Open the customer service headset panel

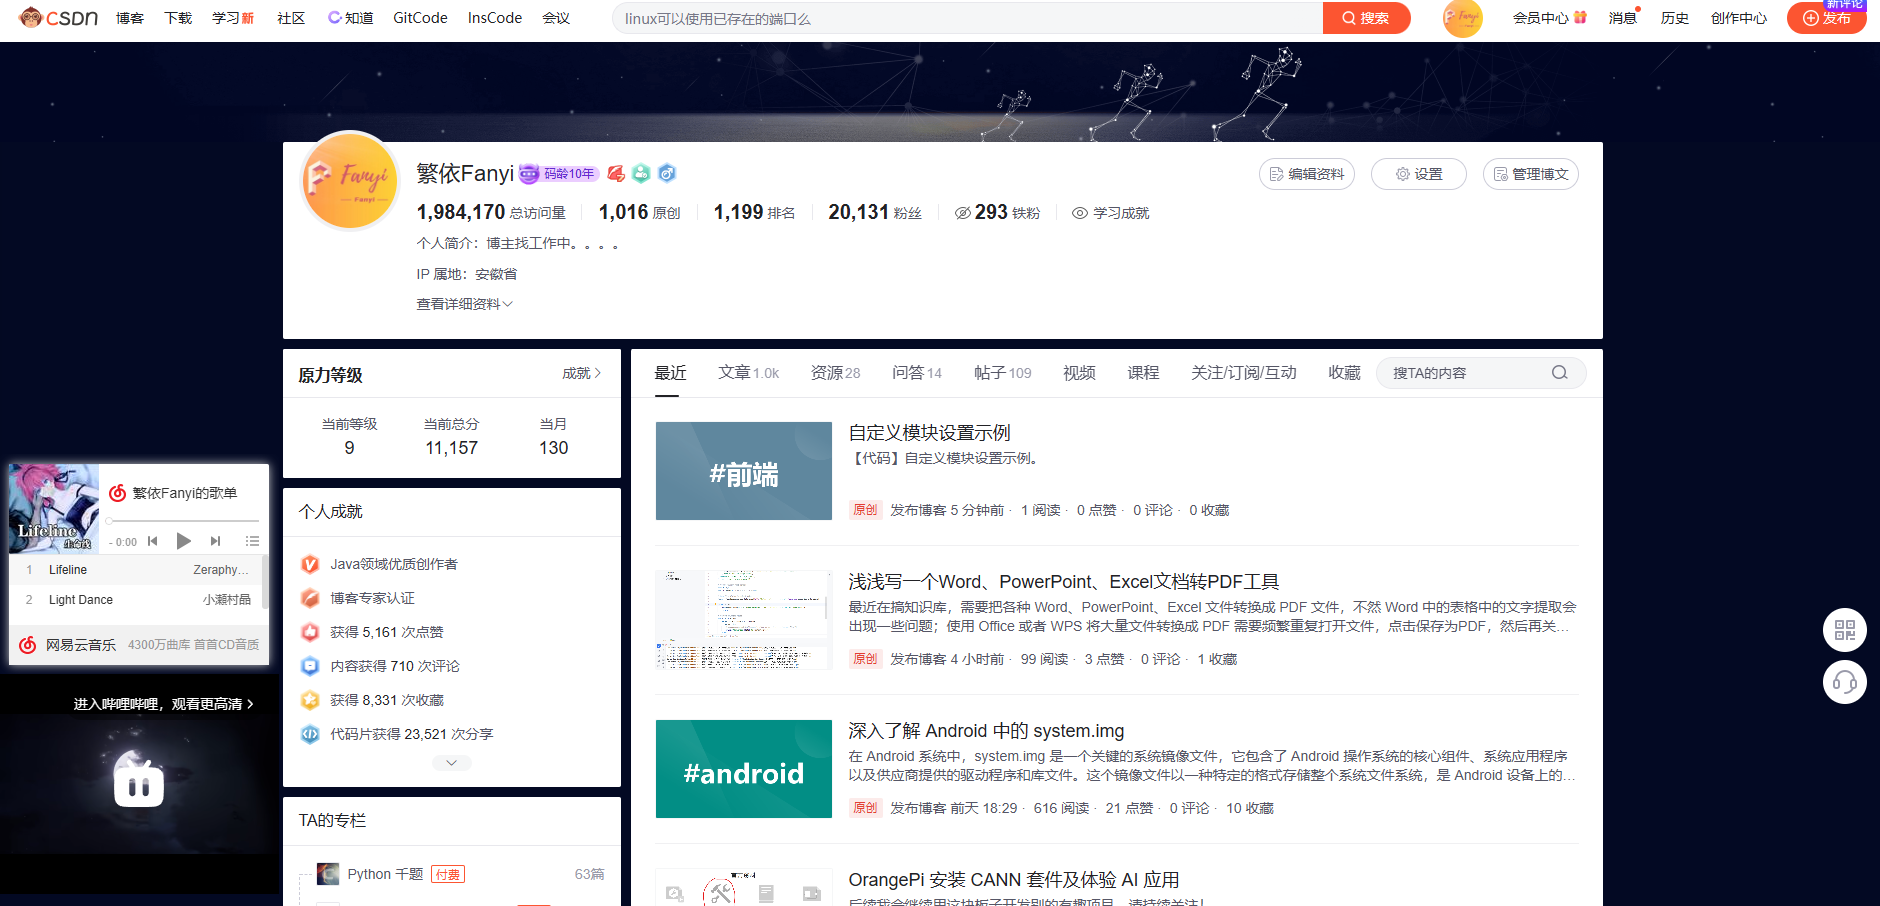pos(1845,682)
